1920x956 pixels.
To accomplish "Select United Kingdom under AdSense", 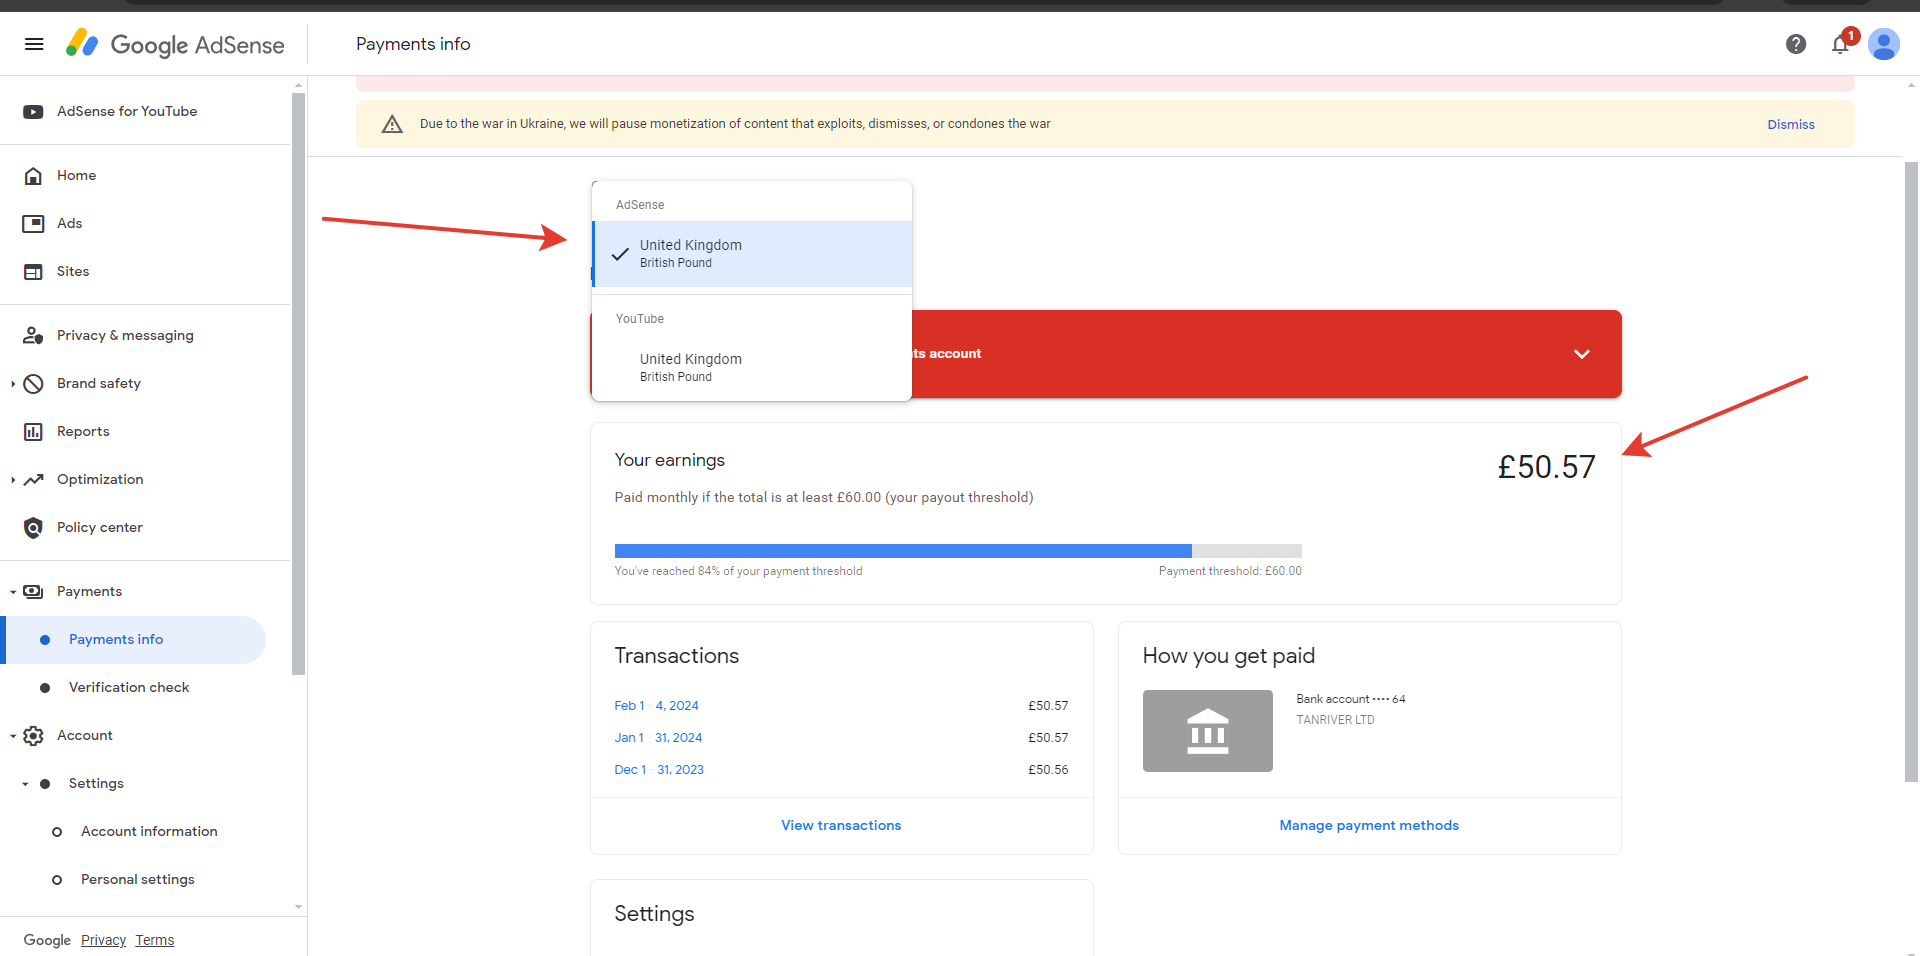I will pyautogui.click(x=752, y=254).
